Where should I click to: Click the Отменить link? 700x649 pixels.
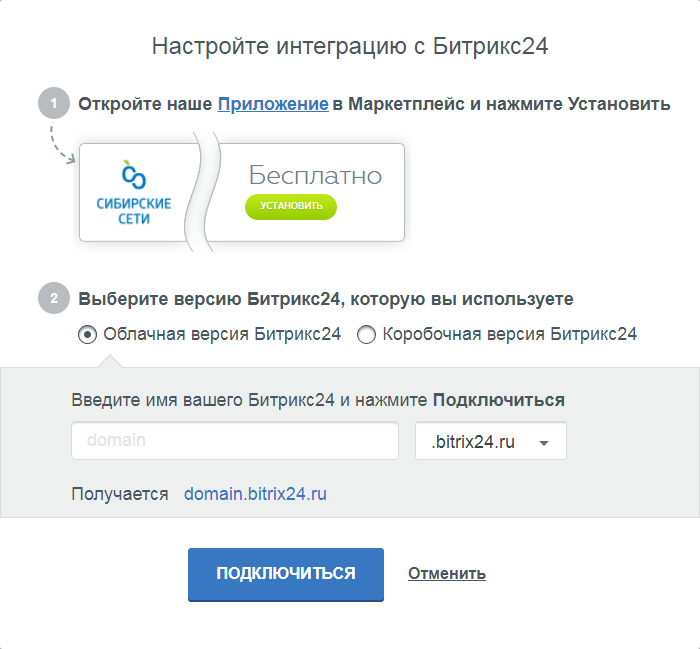(x=447, y=573)
